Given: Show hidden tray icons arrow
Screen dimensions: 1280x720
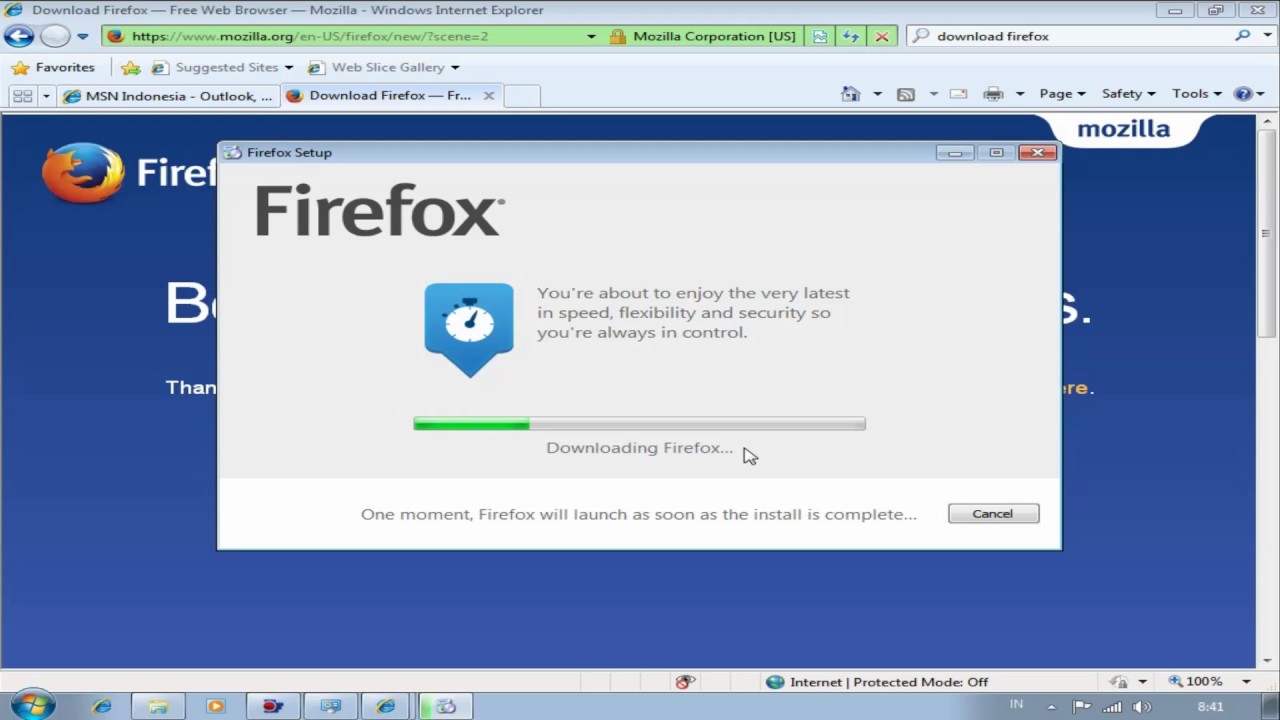Looking at the screenshot, I should point(1051,707).
